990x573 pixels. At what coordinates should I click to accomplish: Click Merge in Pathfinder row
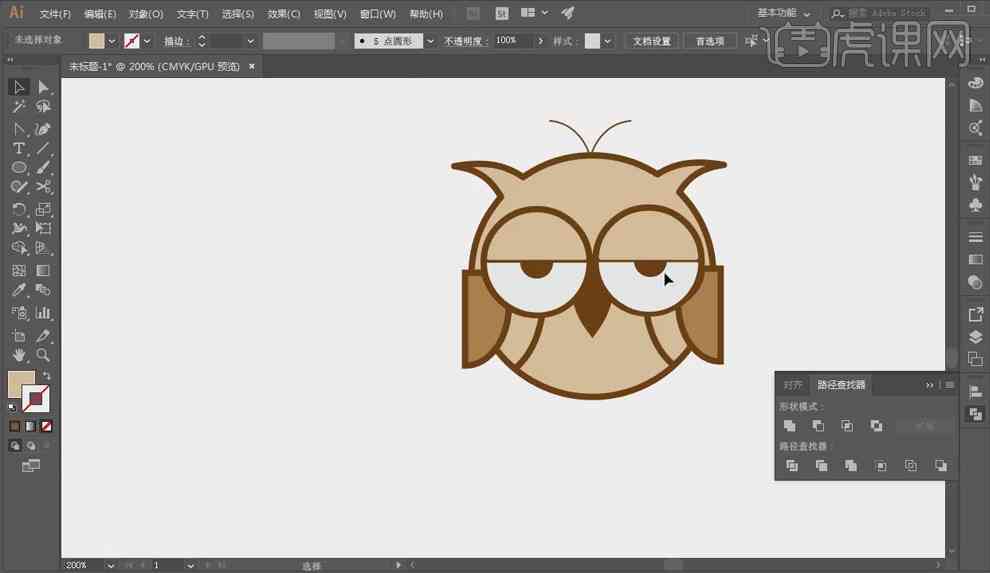pyautogui.click(x=851, y=466)
